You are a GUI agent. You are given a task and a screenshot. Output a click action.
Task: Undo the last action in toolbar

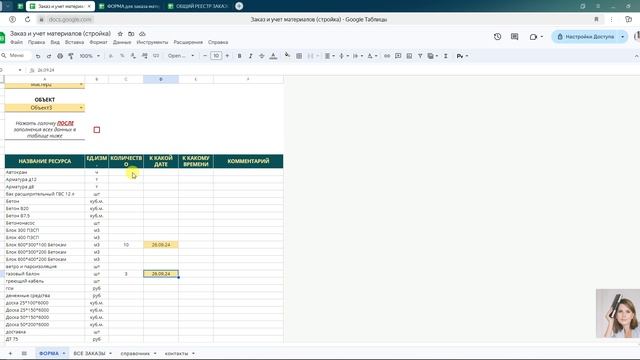(x=38, y=56)
